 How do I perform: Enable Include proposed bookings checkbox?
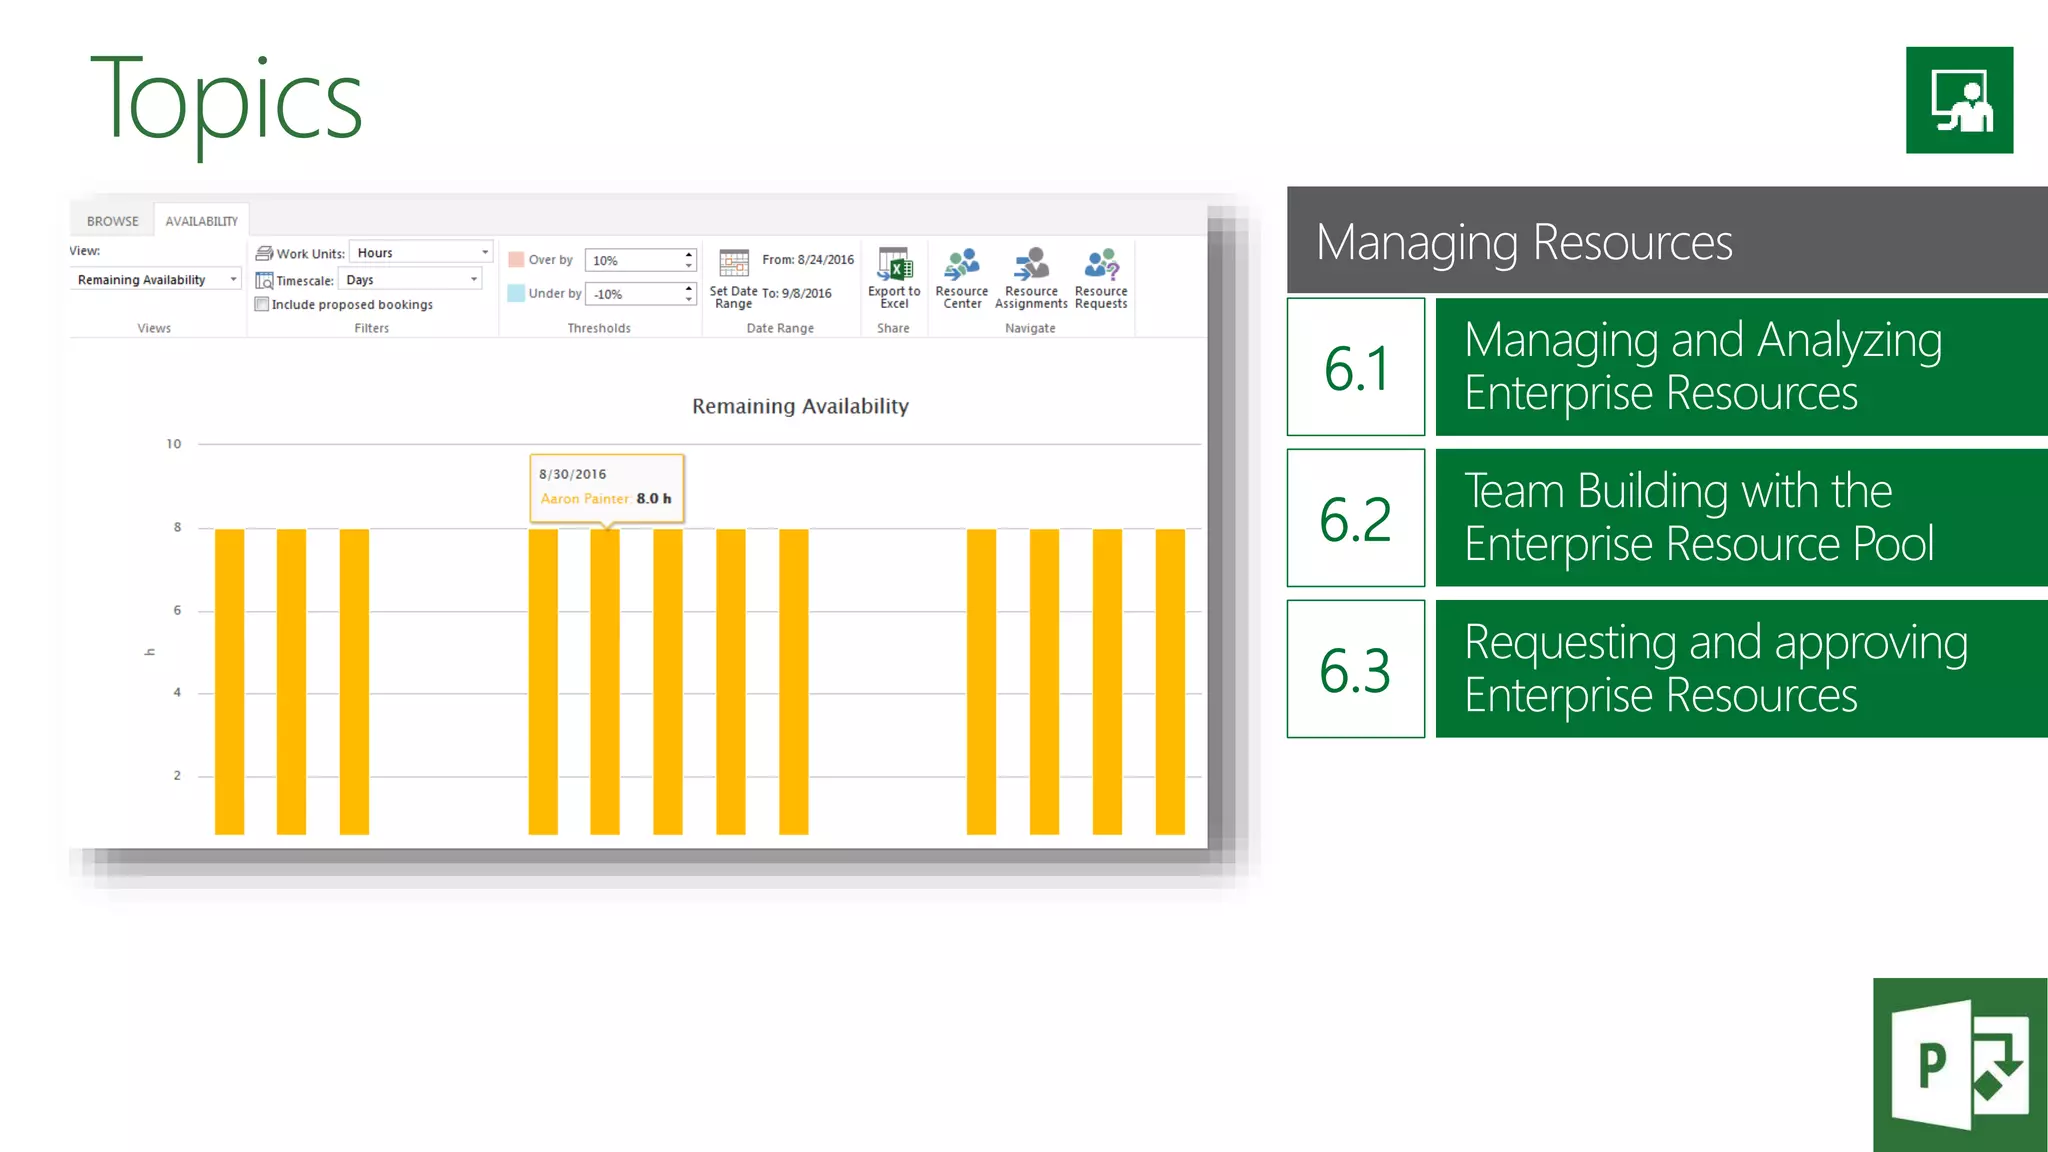coord(262,304)
